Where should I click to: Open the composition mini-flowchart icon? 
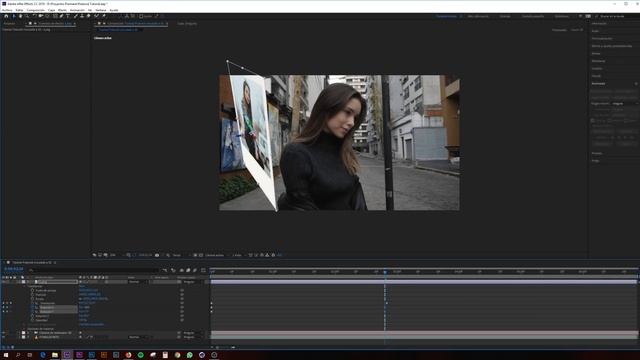(x=164, y=270)
